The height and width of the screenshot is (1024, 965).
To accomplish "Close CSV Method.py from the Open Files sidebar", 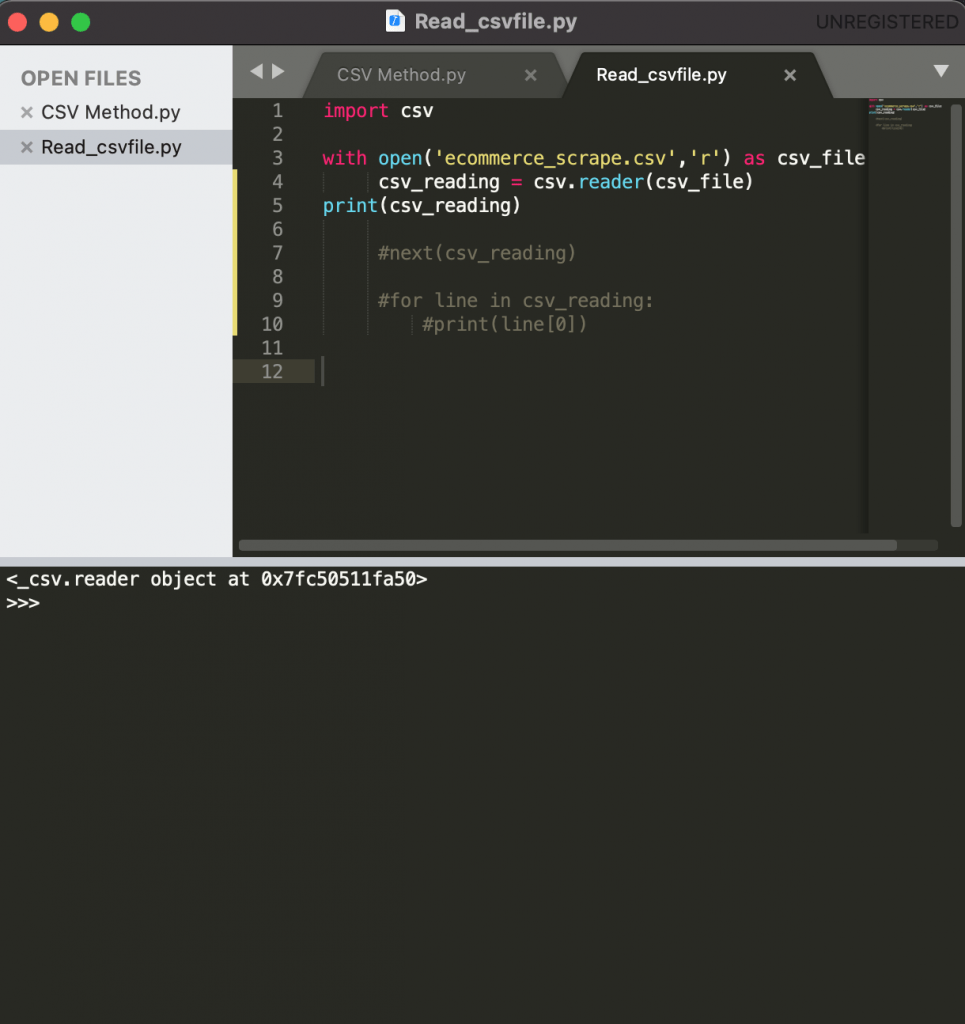I will (x=27, y=112).
